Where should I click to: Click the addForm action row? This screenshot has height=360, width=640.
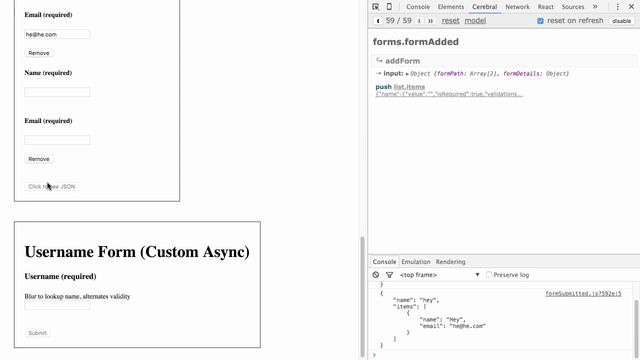[504, 61]
